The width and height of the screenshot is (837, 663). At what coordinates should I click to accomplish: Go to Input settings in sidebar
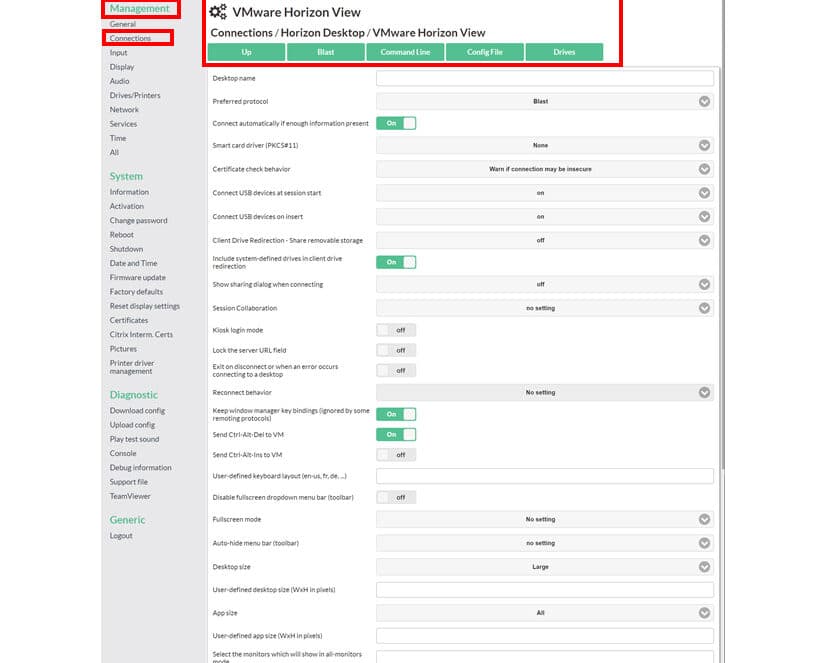click(119, 52)
